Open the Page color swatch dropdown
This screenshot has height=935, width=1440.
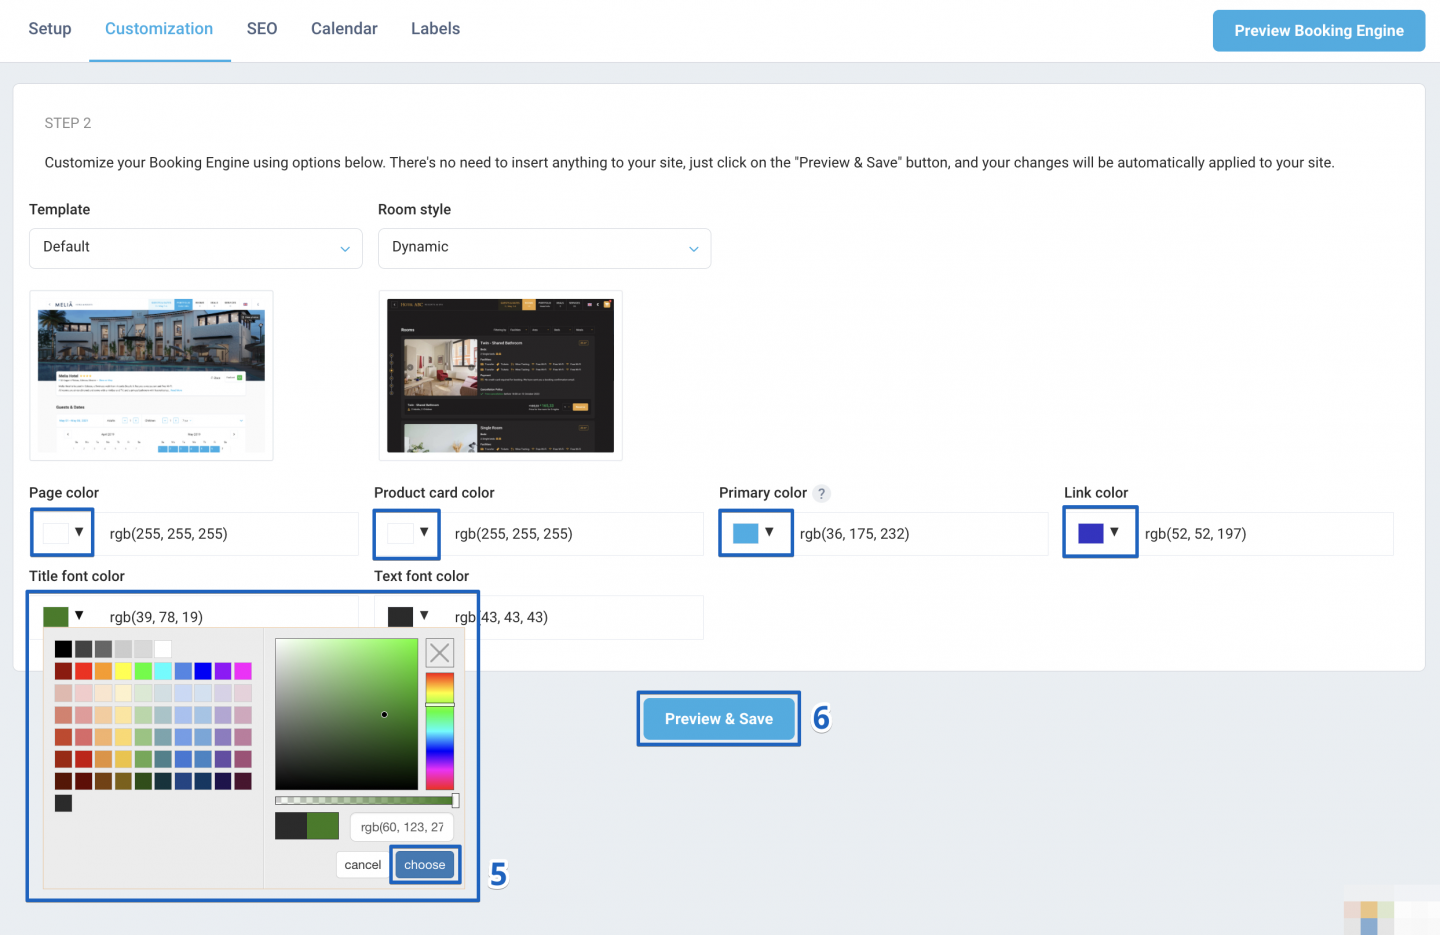coord(62,533)
